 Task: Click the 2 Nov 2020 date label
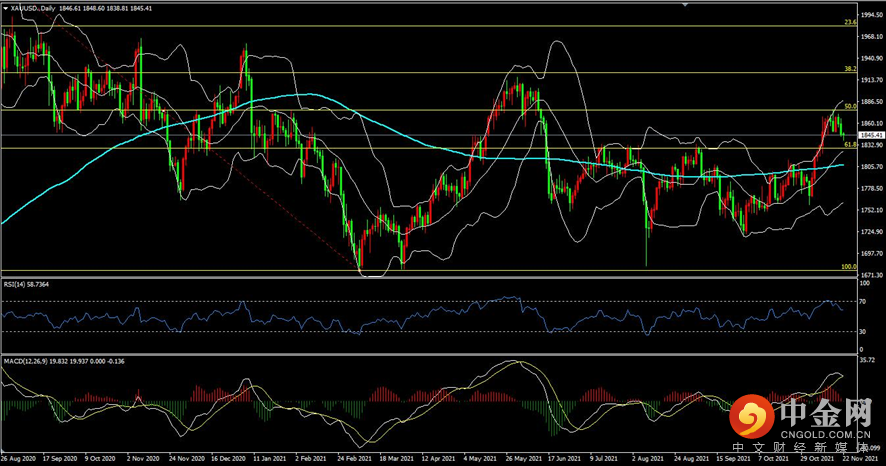(142, 459)
